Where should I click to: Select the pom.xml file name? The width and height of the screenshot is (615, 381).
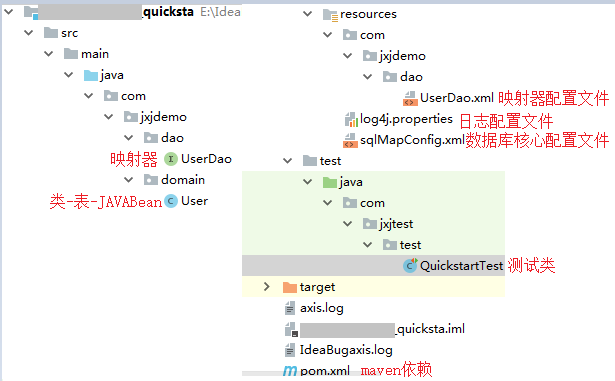pos(325,371)
